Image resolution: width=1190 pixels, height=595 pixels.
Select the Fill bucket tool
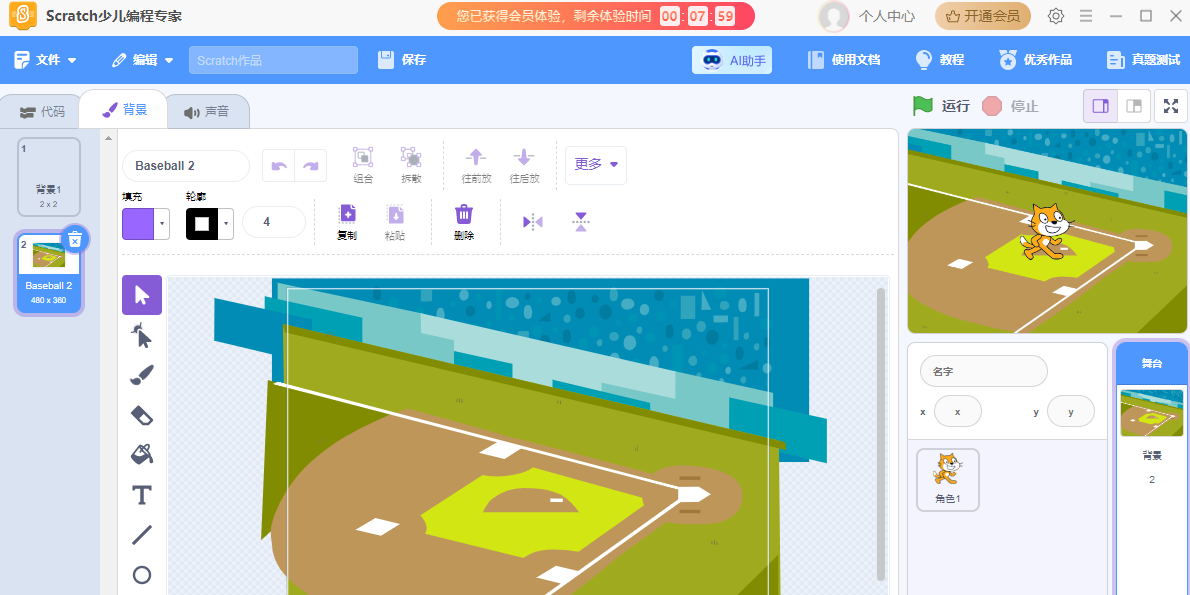[141, 454]
